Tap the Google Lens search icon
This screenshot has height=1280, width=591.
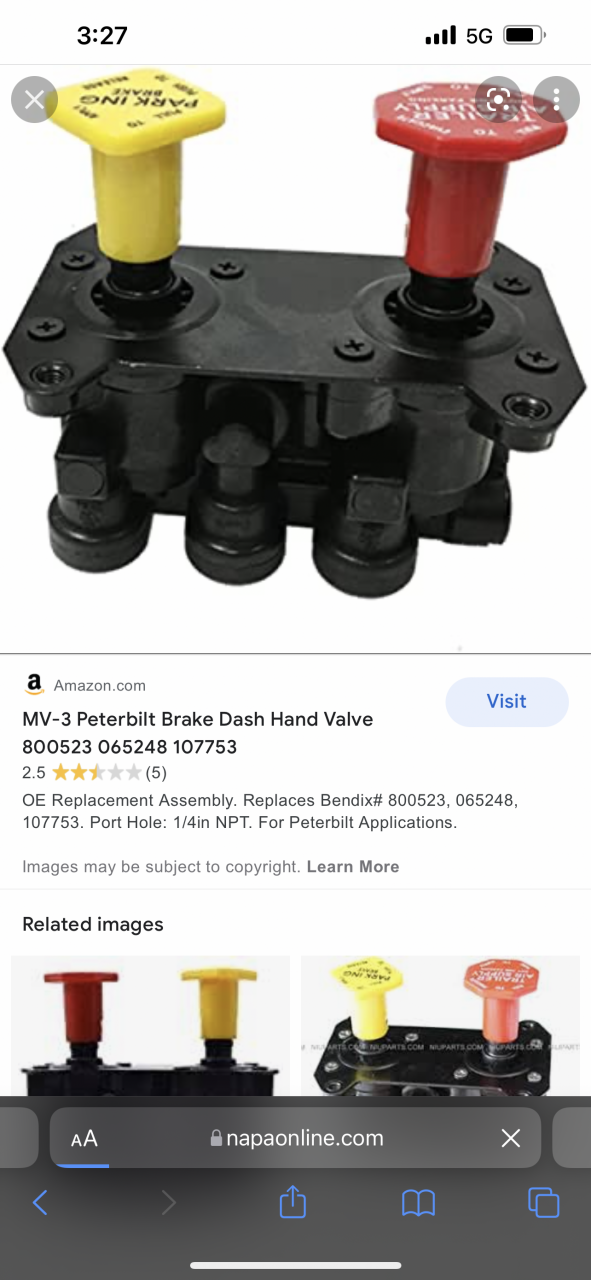pos(498,99)
